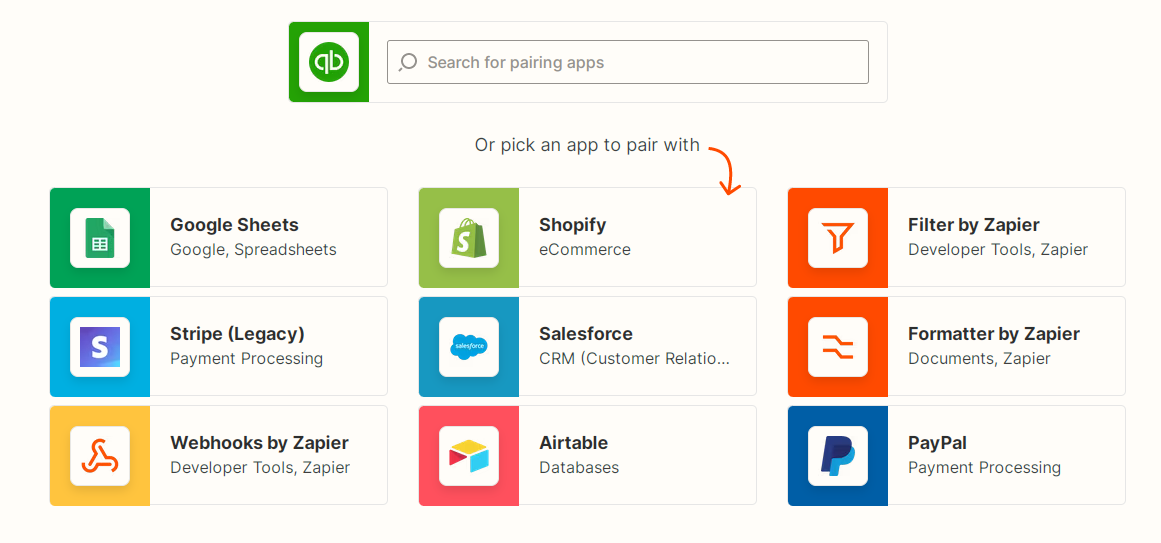1161x543 pixels.
Task: Click the "eCommerce" category text
Action: 585,250
